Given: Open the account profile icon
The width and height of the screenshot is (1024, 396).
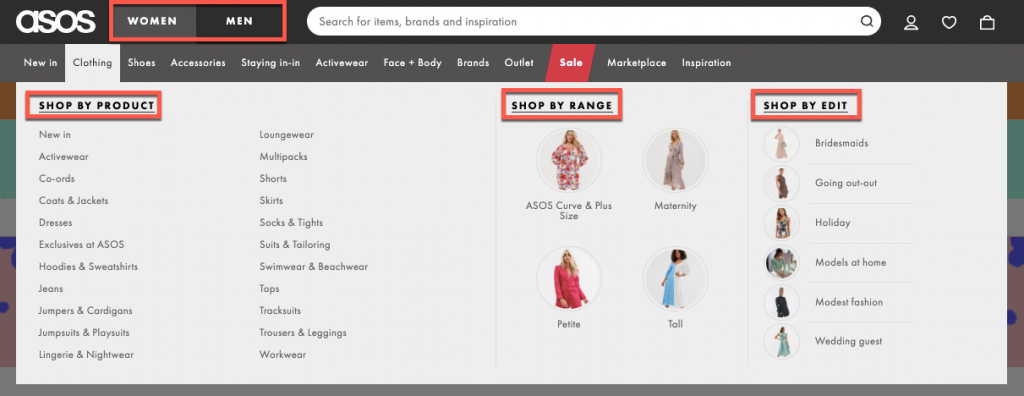Looking at the screenshot, I should coord(911,23).
